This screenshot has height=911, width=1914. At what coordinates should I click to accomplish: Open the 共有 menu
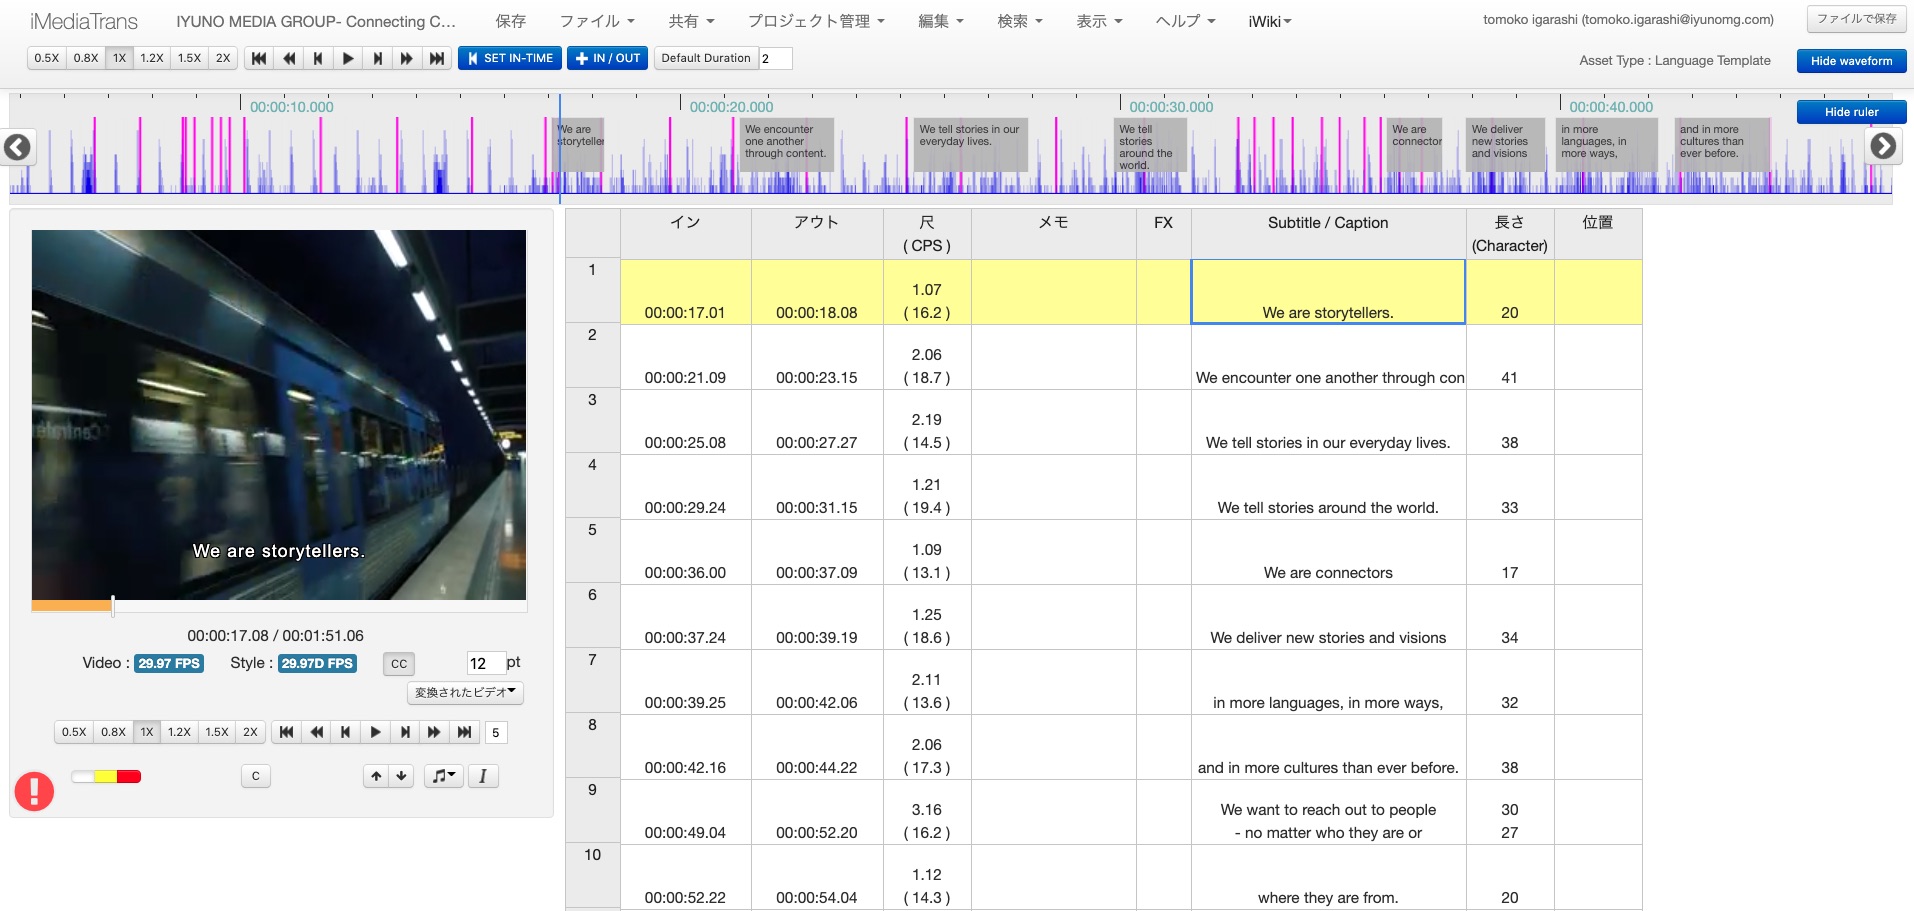coord(691,21)
